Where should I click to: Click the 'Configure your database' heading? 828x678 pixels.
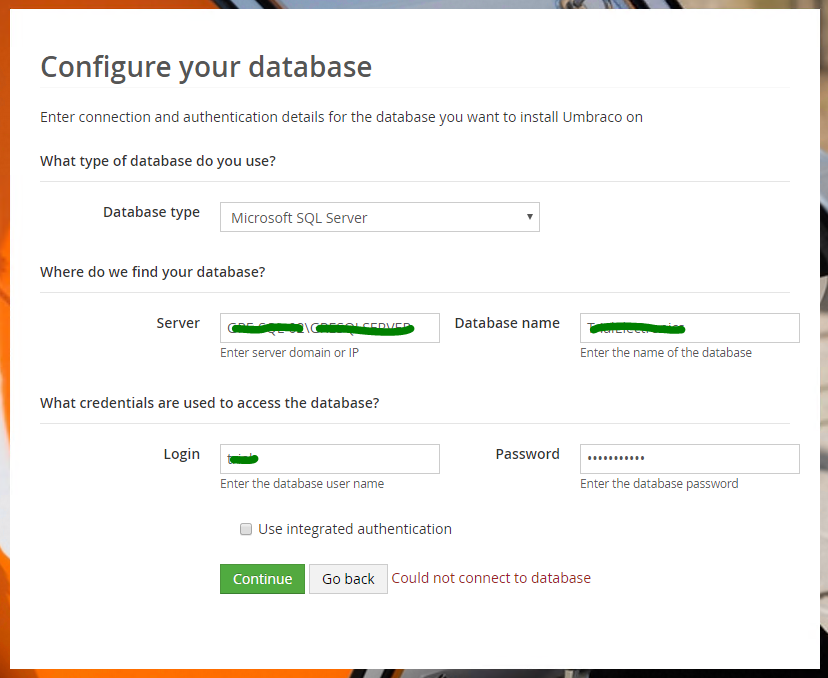pos(206,67)
